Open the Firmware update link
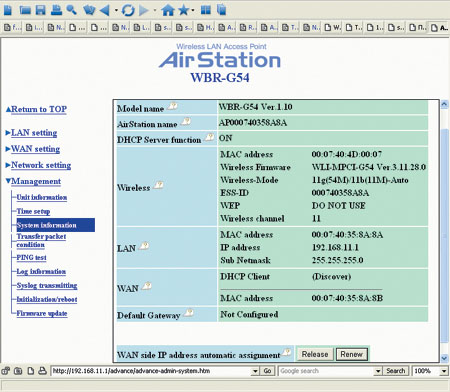The width and height of the screenshot is (450, 392). (x=42, y=313)
